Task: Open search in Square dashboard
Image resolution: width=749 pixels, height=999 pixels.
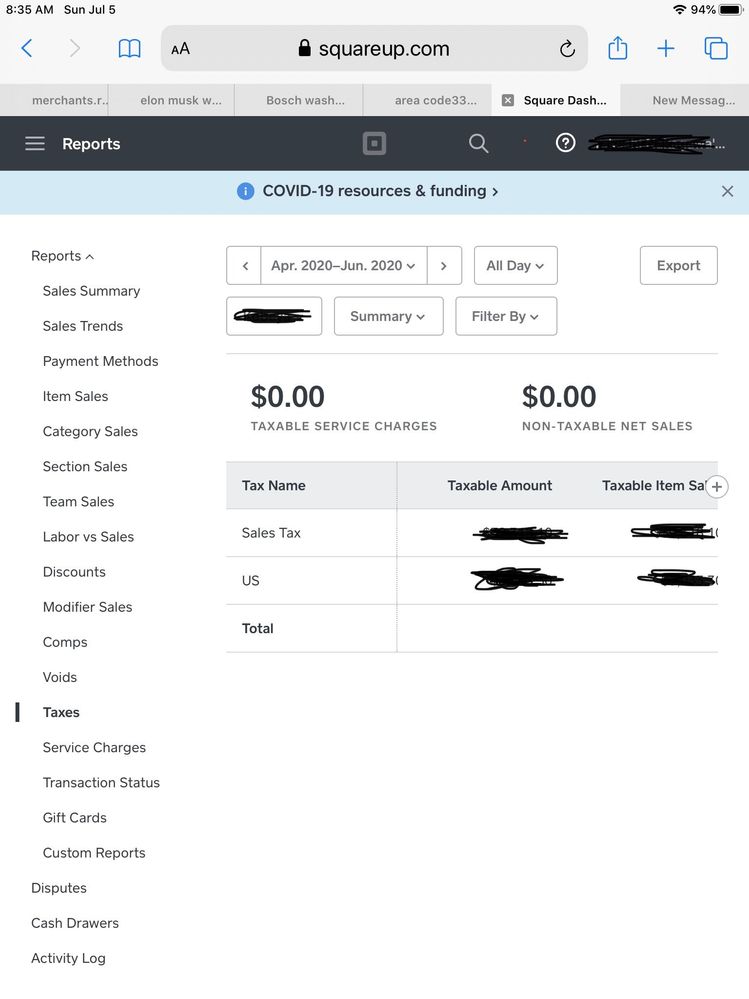Action: pyautogui.click(x=479, y=144)
